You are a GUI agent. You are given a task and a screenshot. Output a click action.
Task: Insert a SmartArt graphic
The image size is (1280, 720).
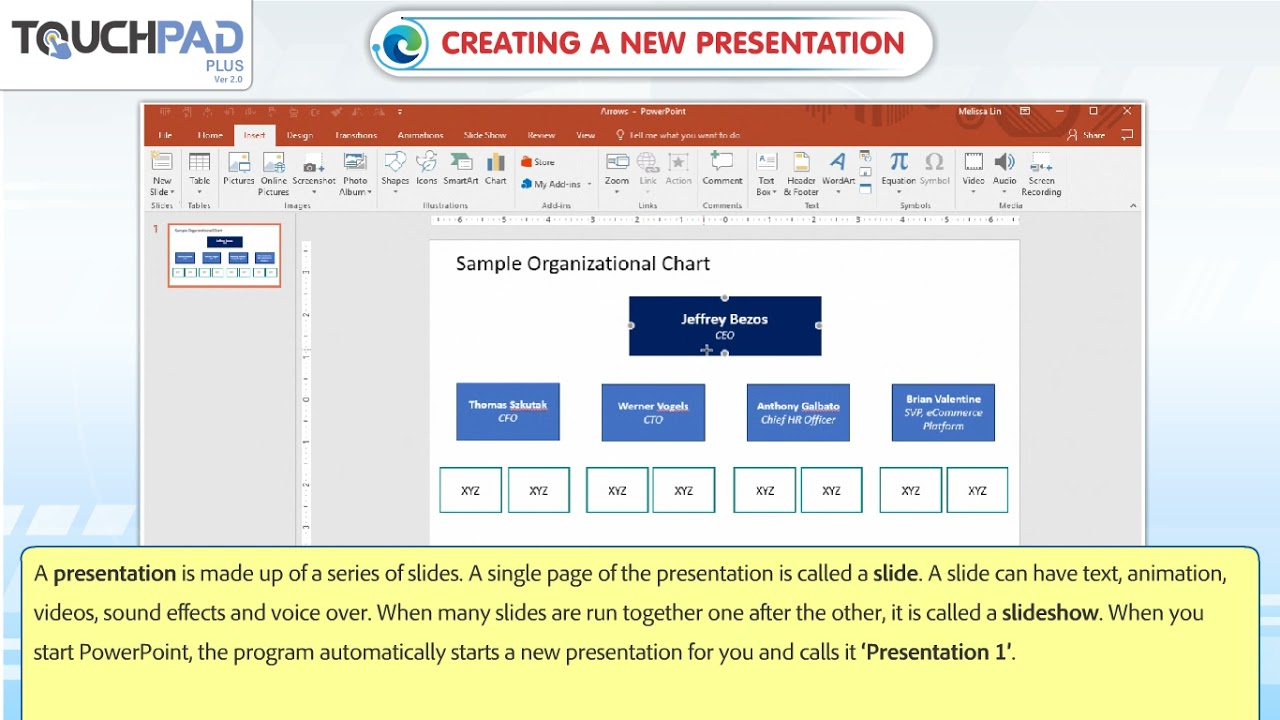461,168
